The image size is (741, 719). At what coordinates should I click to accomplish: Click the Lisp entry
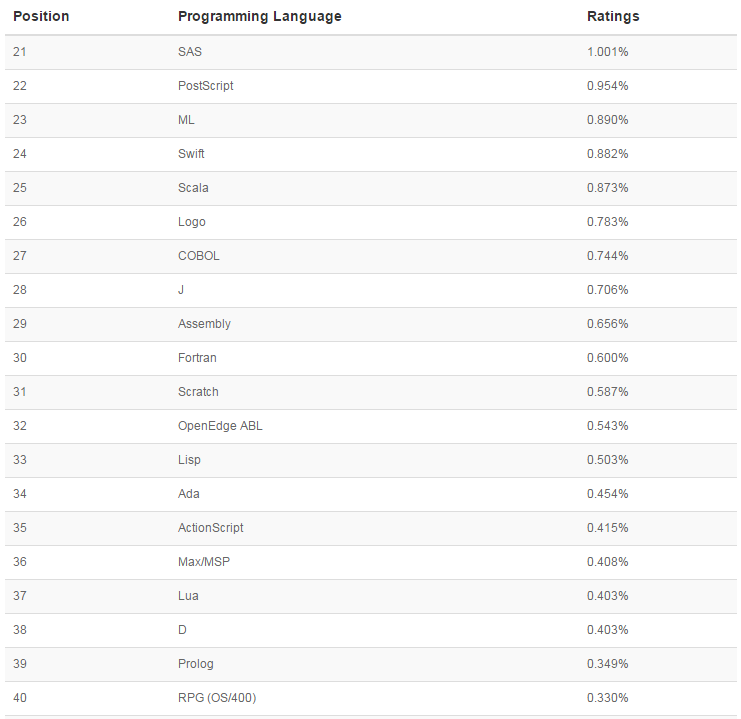point(189,460)
